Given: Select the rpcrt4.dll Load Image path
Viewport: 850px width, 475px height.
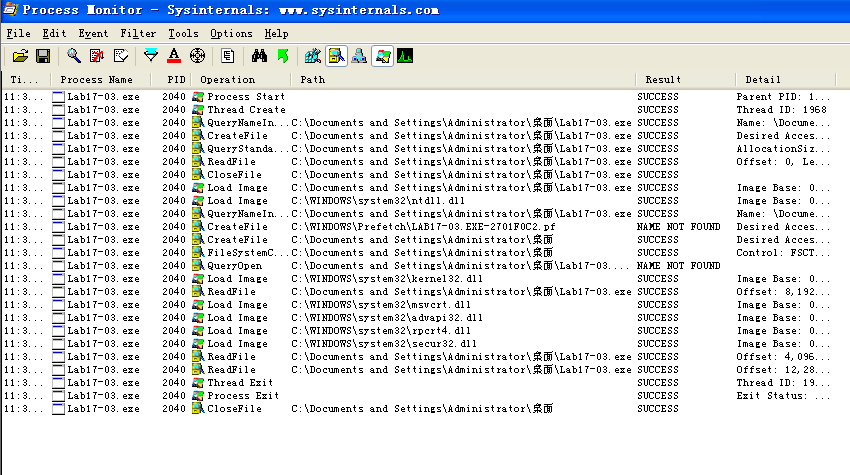Looking at the screenshot, I should (x=381, y=331).
